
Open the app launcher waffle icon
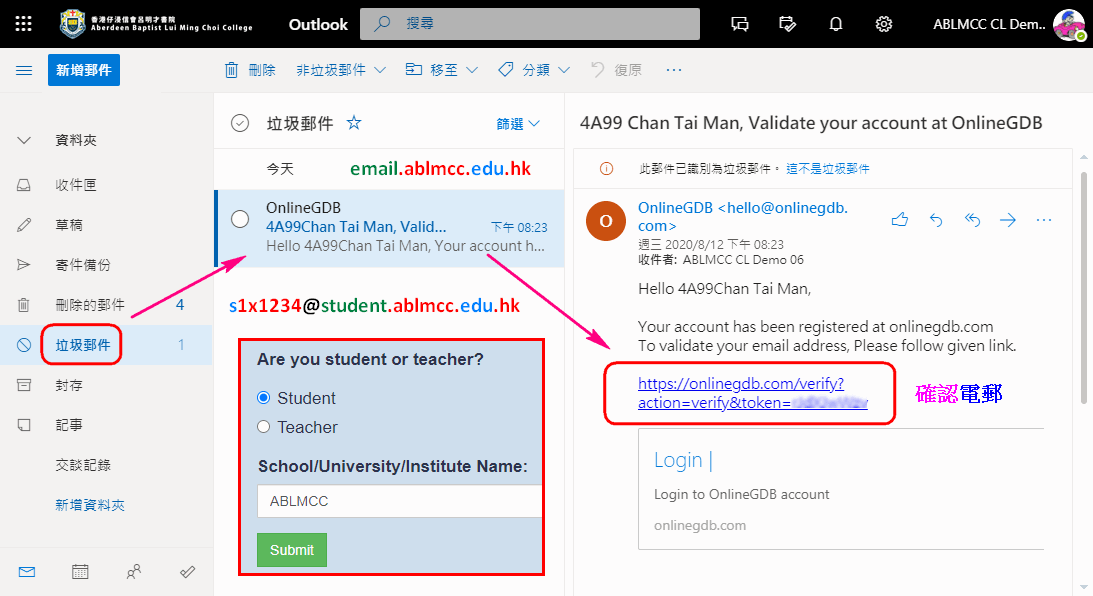tap(24, 24)
